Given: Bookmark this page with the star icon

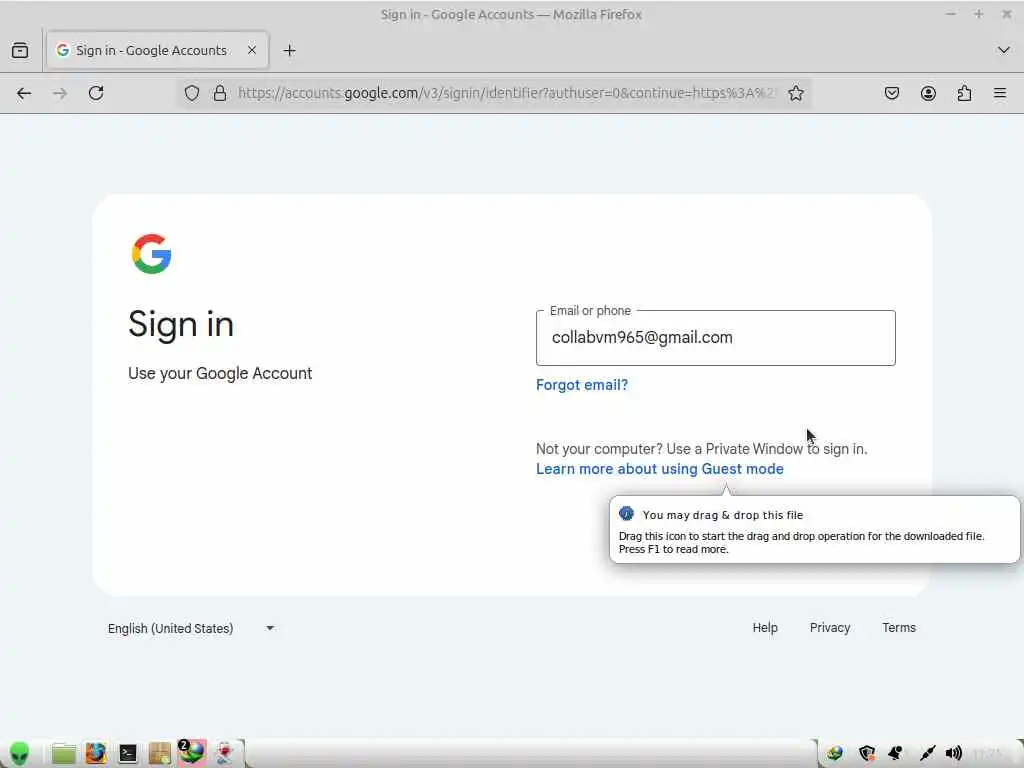Looking at the screenshot, I should 795,93.
